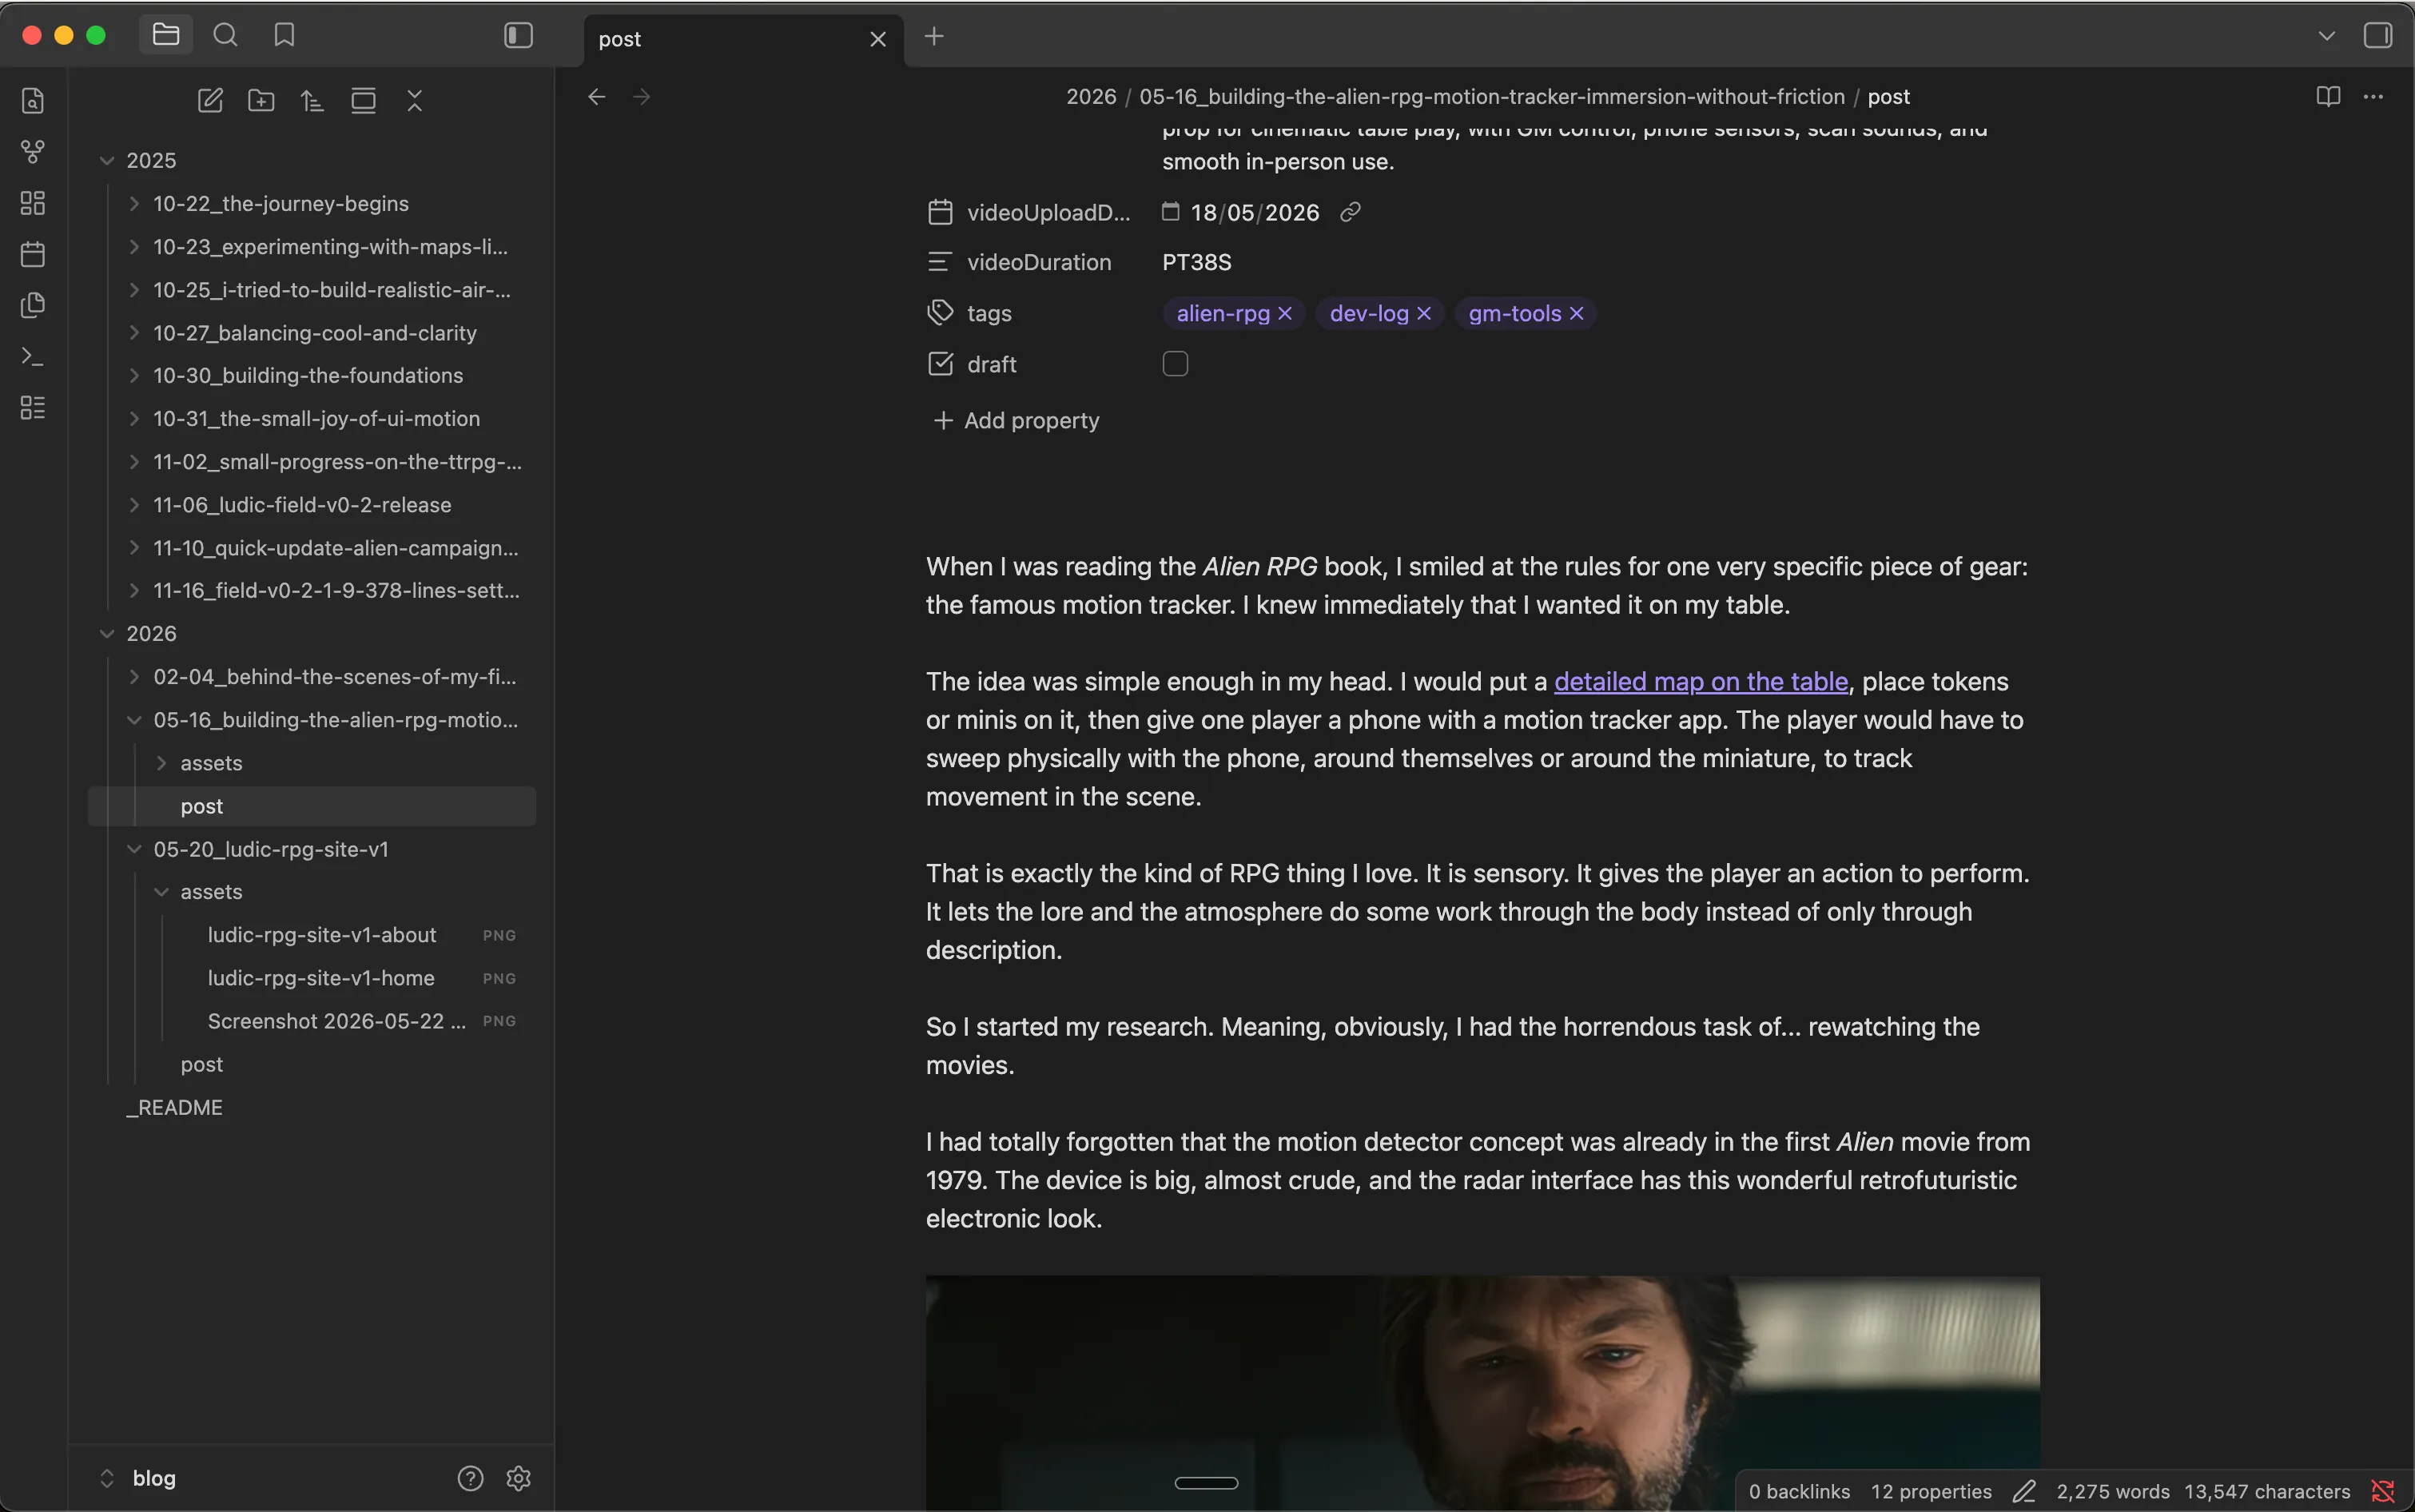
Task: Open help icon in sidebar footer
Action: (470, 1478)
